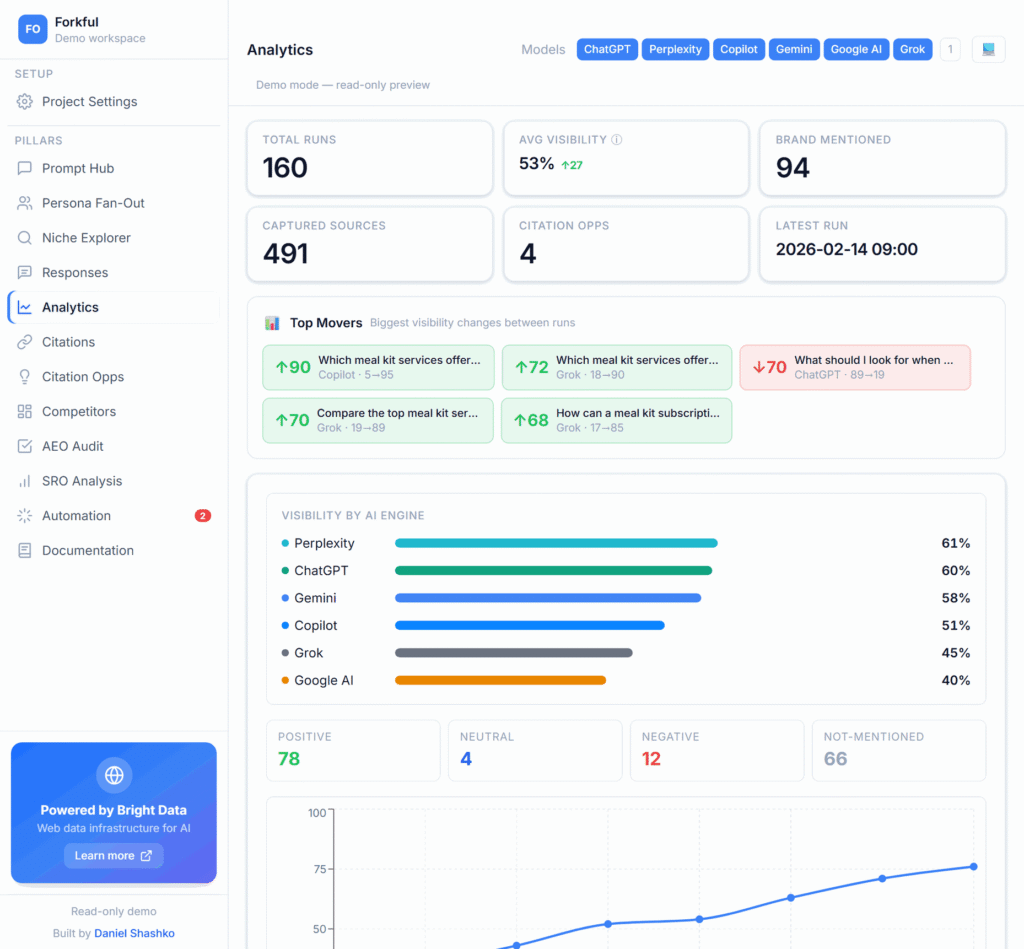Open Persona Fan-Out page
Screen dimensions: 1024x949
coord(114,203)
